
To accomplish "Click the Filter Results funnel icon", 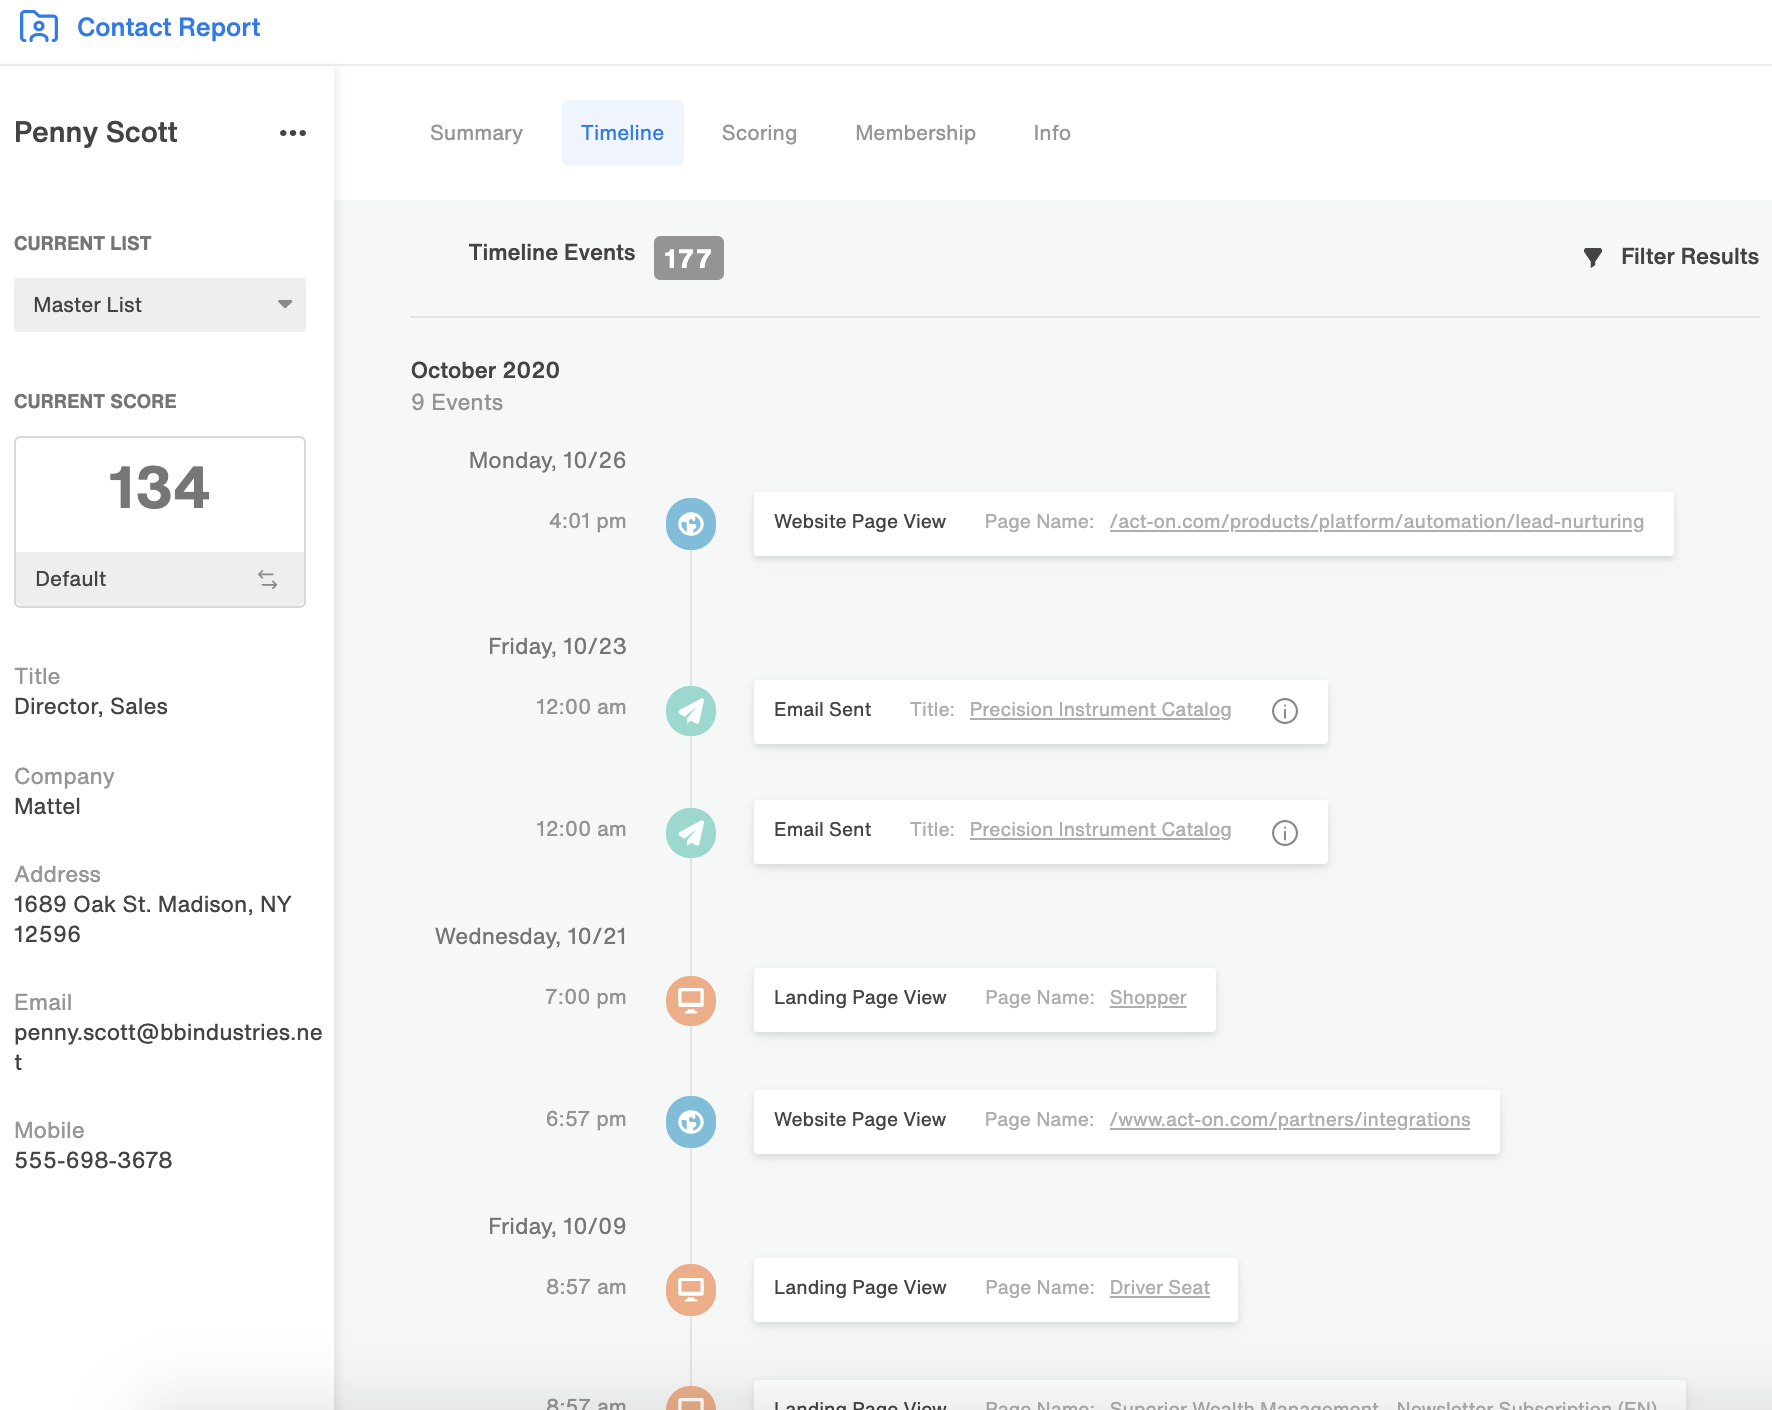I will [1593, 257].
